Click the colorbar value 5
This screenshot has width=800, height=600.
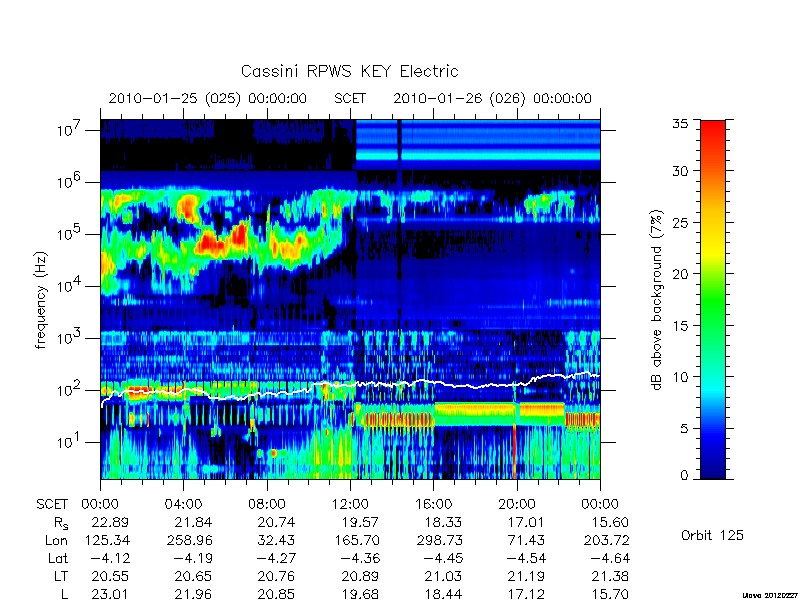coord(684,429)
